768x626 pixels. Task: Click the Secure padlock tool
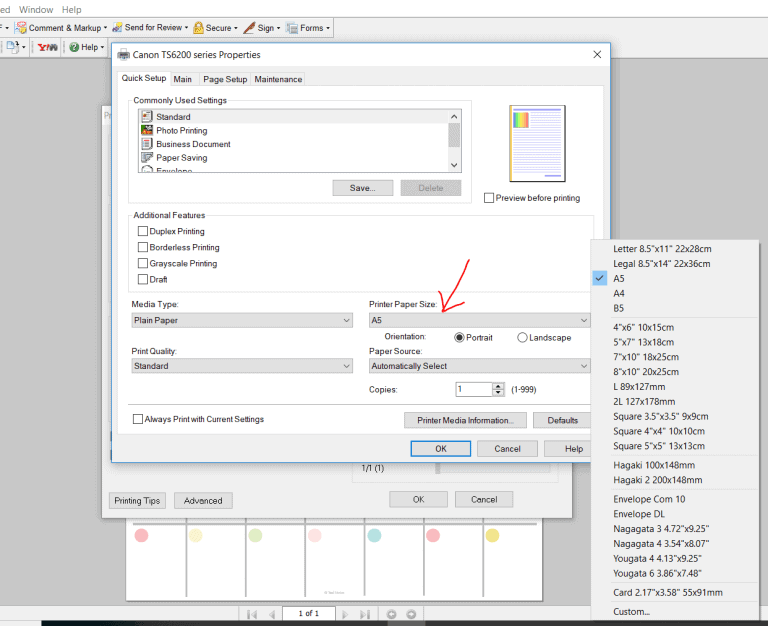click(215, 28)
